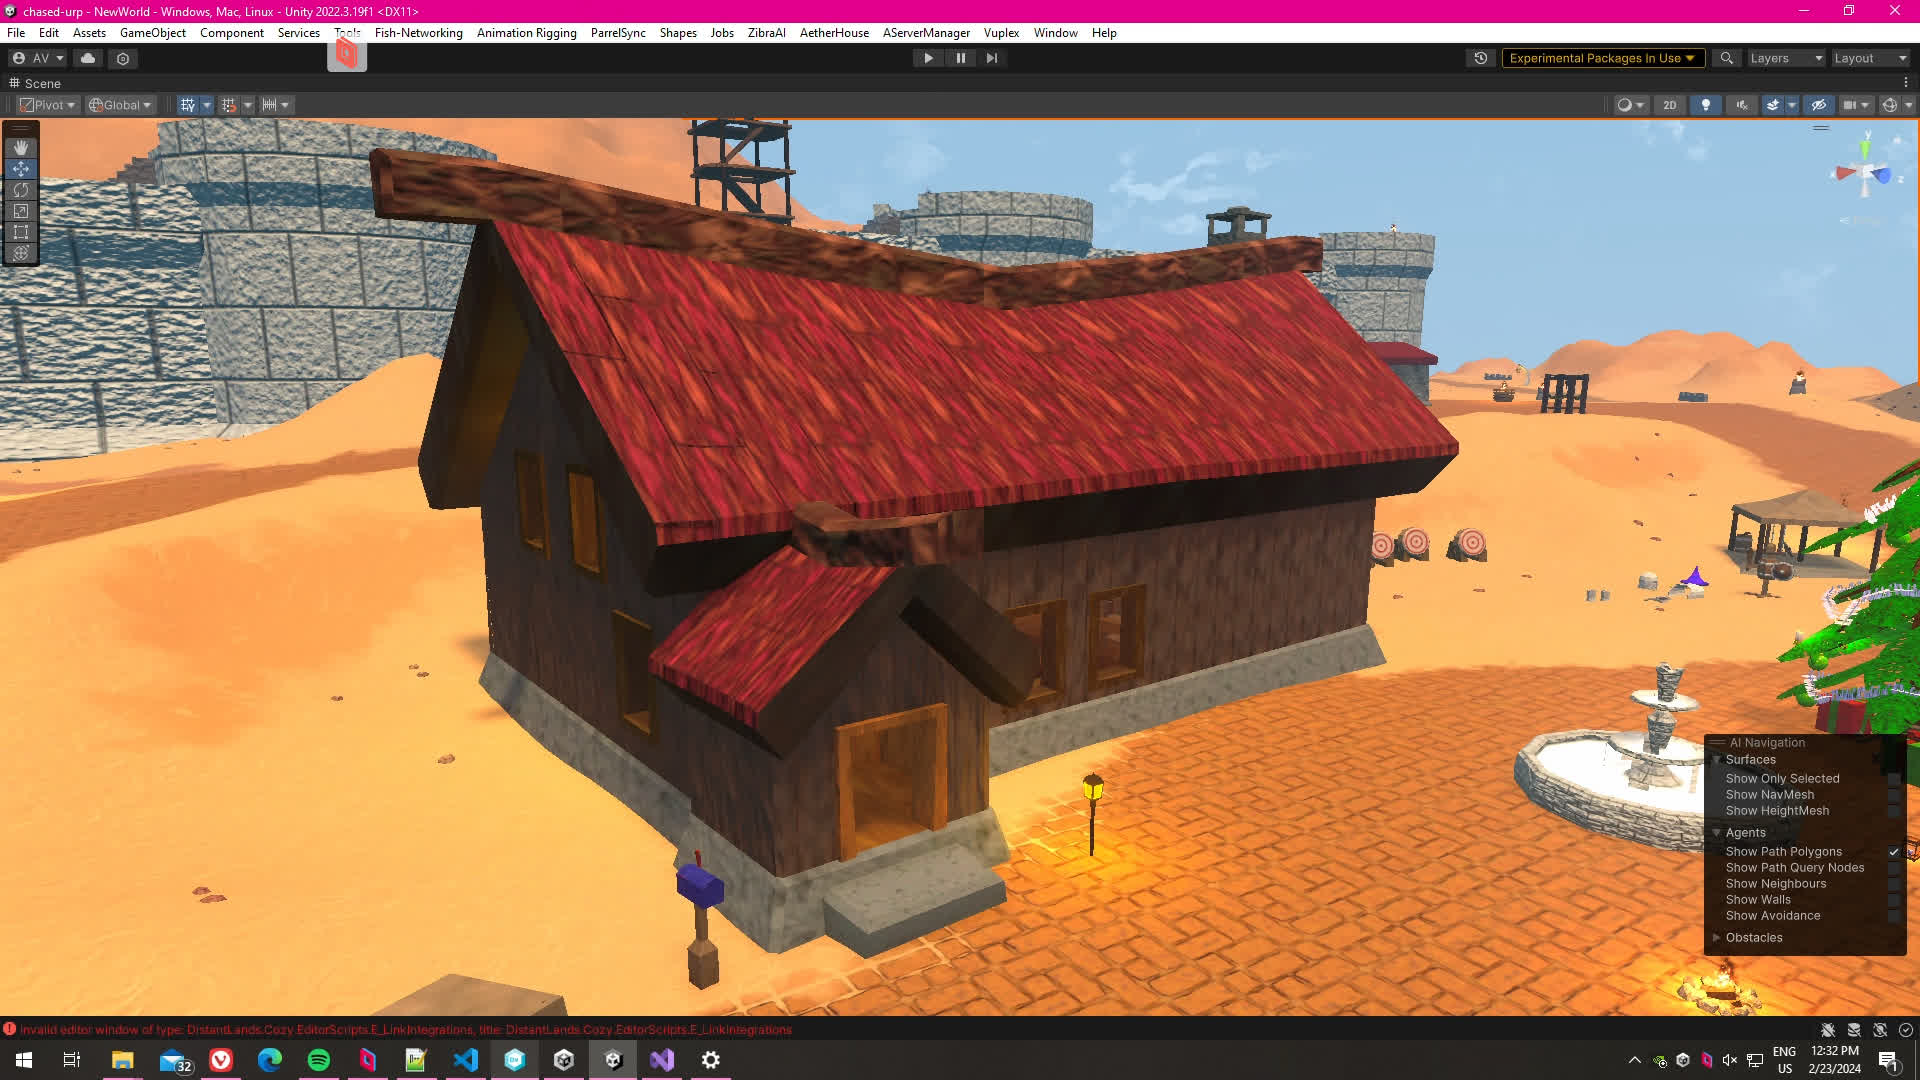This screenshot has width=1920, height=1080.
Task: Uncheck Show Path Polygons checkbox
Action: [1893, 852]
